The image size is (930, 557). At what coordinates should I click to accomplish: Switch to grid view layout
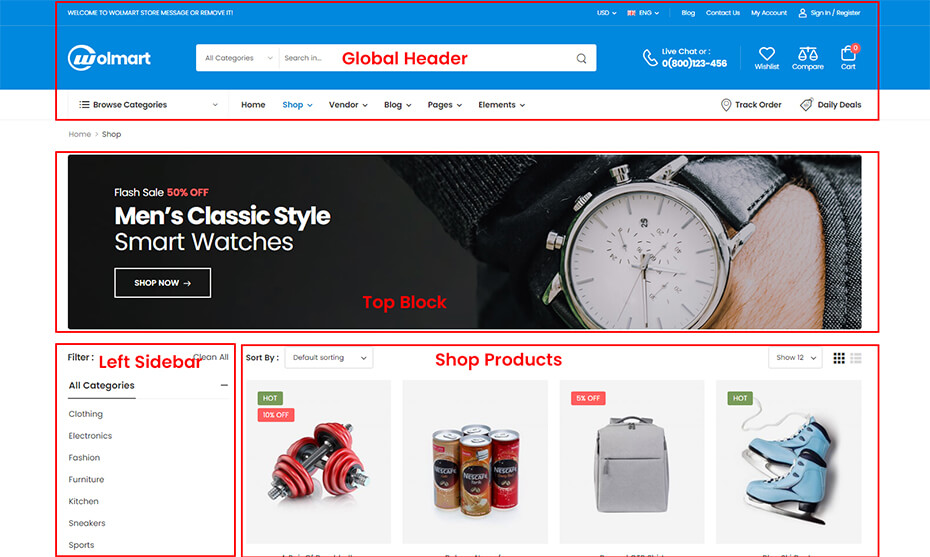839,358
